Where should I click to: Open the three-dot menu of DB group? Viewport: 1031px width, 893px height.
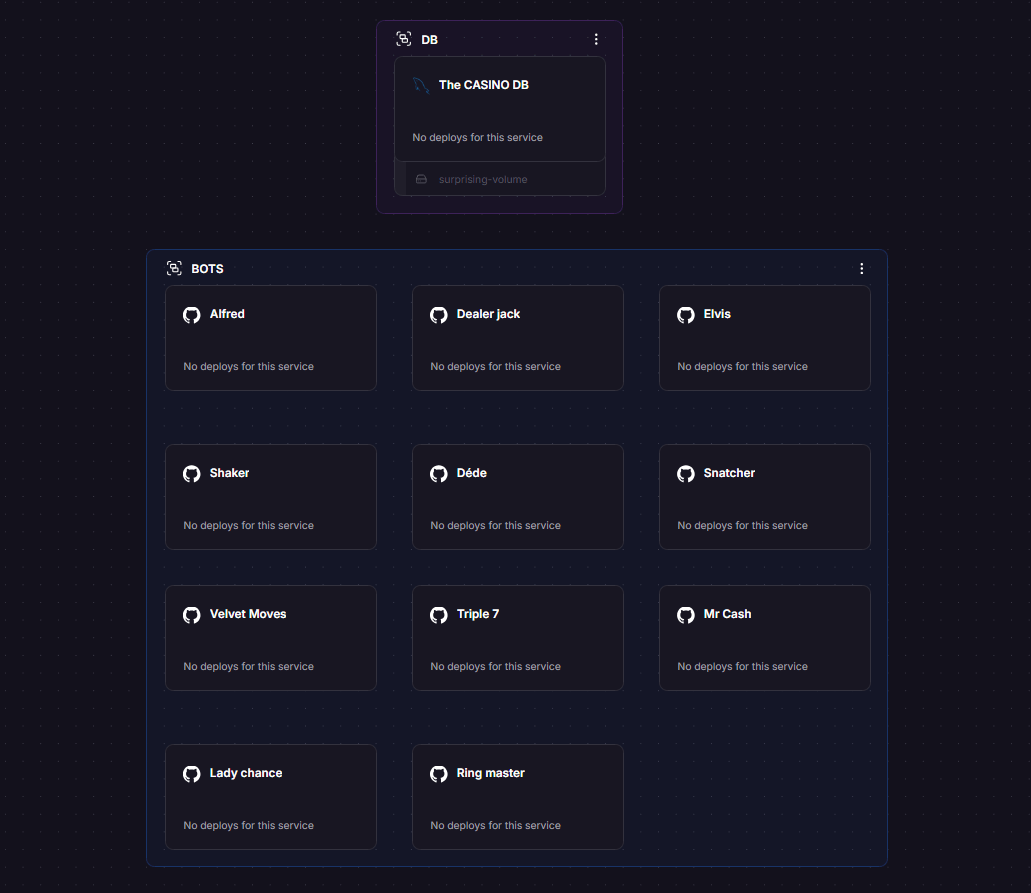click(x=596, y=40)
